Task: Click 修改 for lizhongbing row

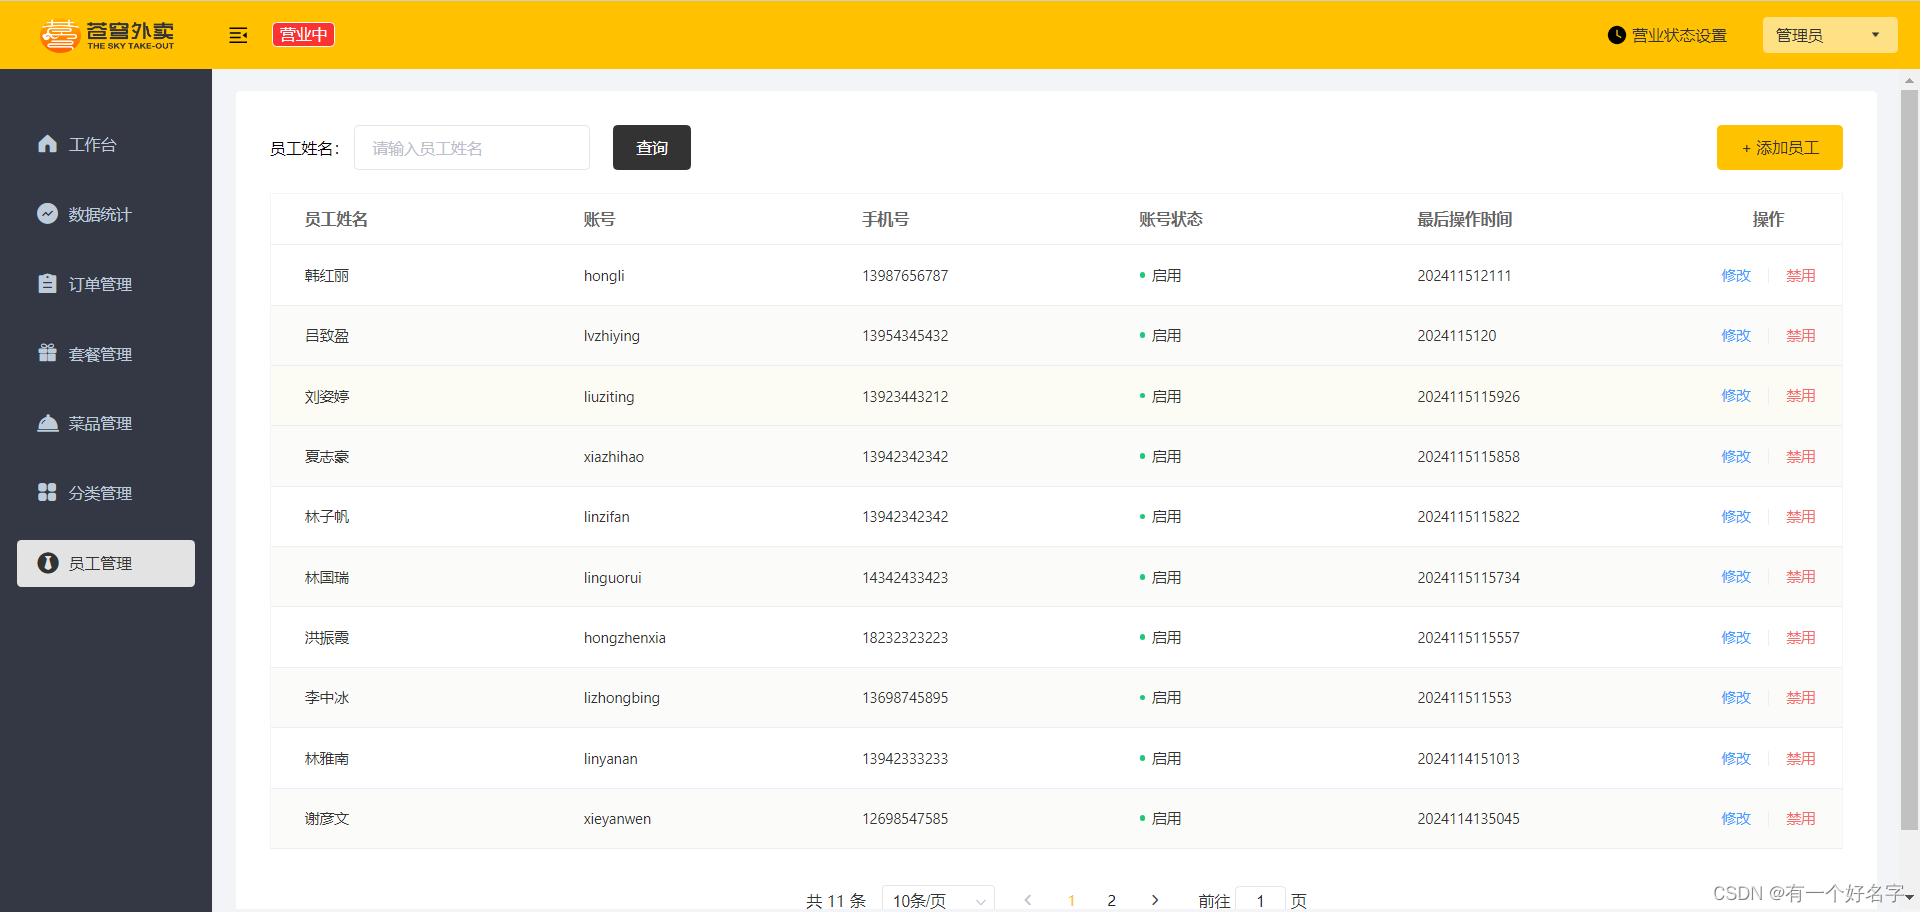Action: pyautogui.click(x=1736, y=697)
